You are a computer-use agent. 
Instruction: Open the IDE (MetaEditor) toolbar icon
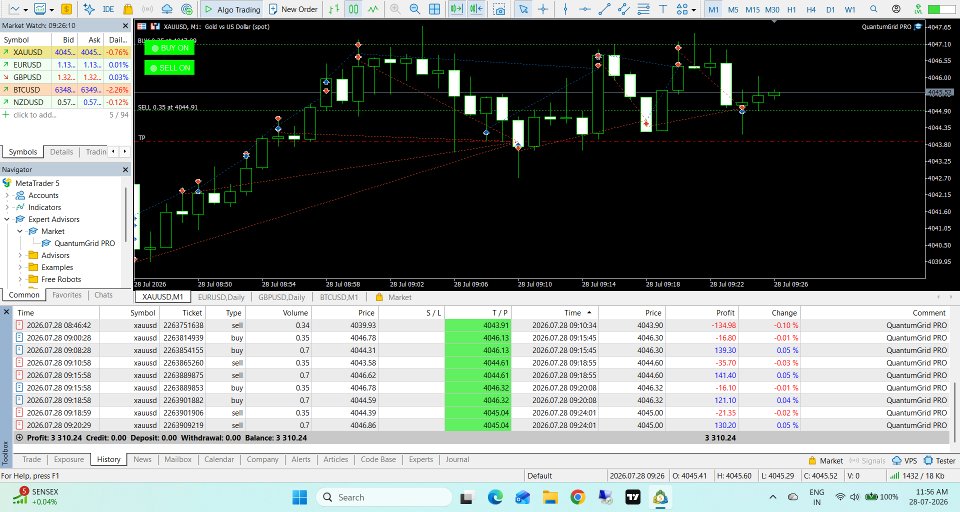(x=108, y=9)
